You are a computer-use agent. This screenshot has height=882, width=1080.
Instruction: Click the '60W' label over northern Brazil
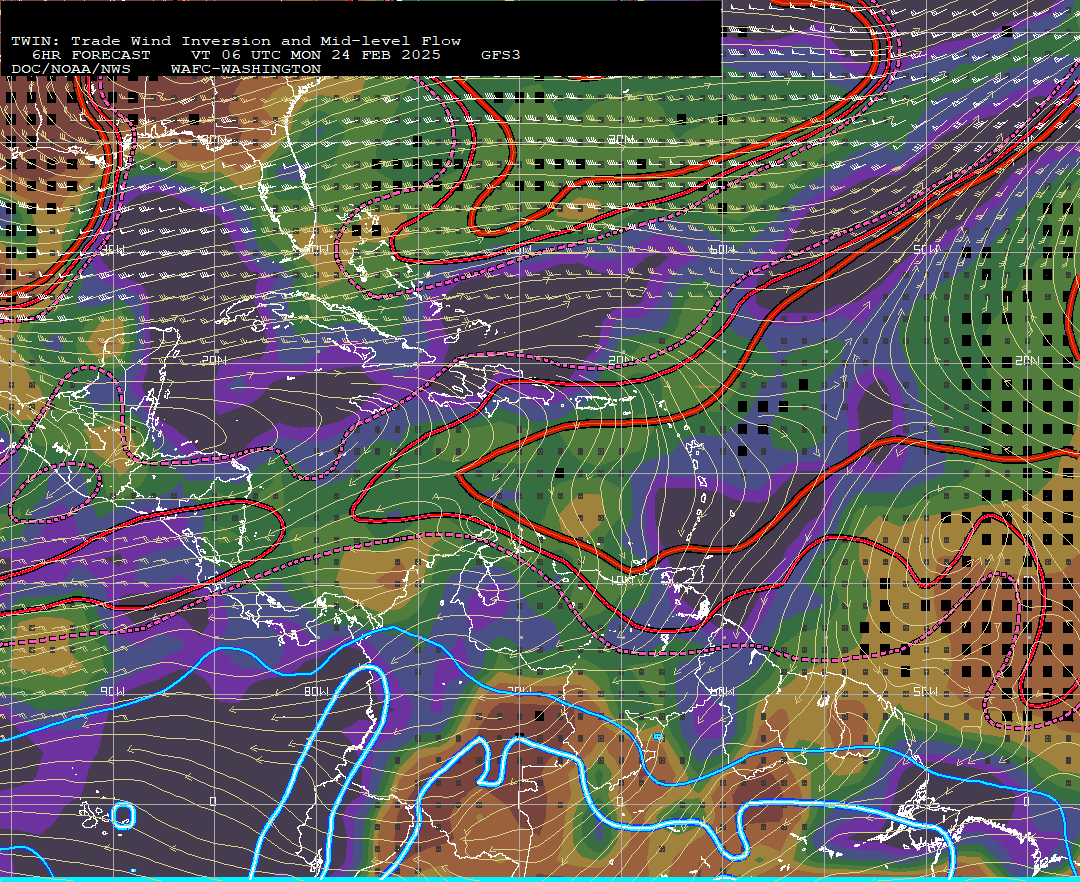(722, 691)
